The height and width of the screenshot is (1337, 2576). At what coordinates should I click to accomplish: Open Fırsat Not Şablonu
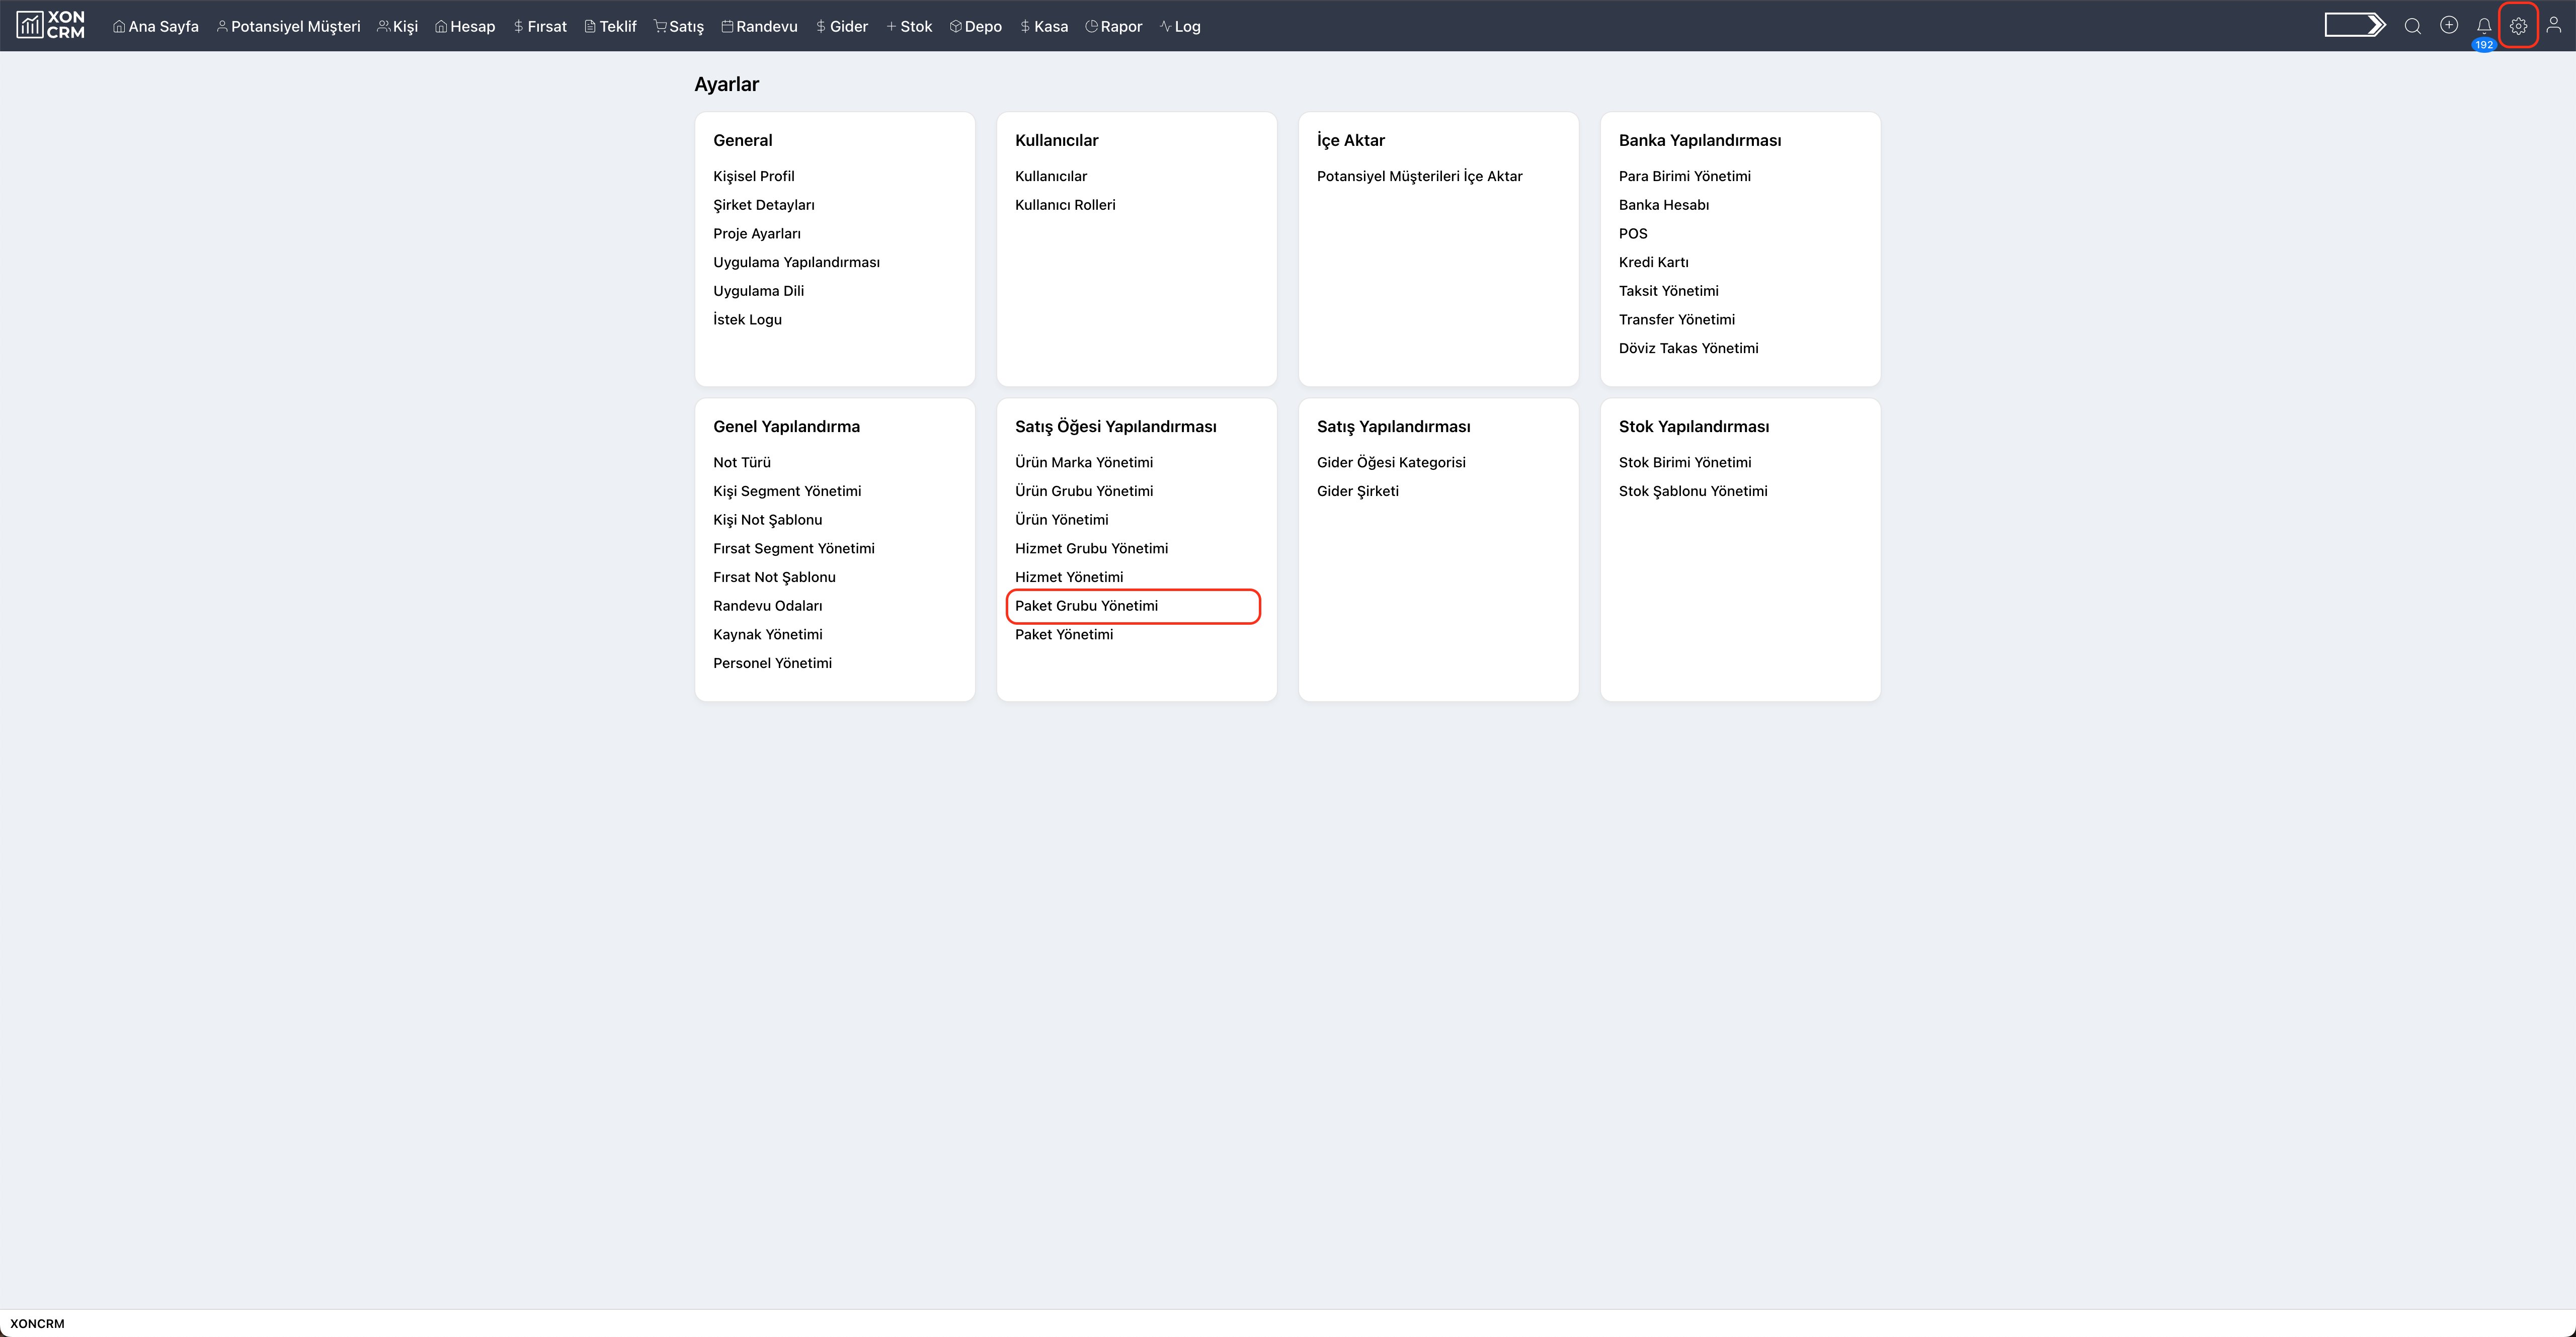(775, 577)
